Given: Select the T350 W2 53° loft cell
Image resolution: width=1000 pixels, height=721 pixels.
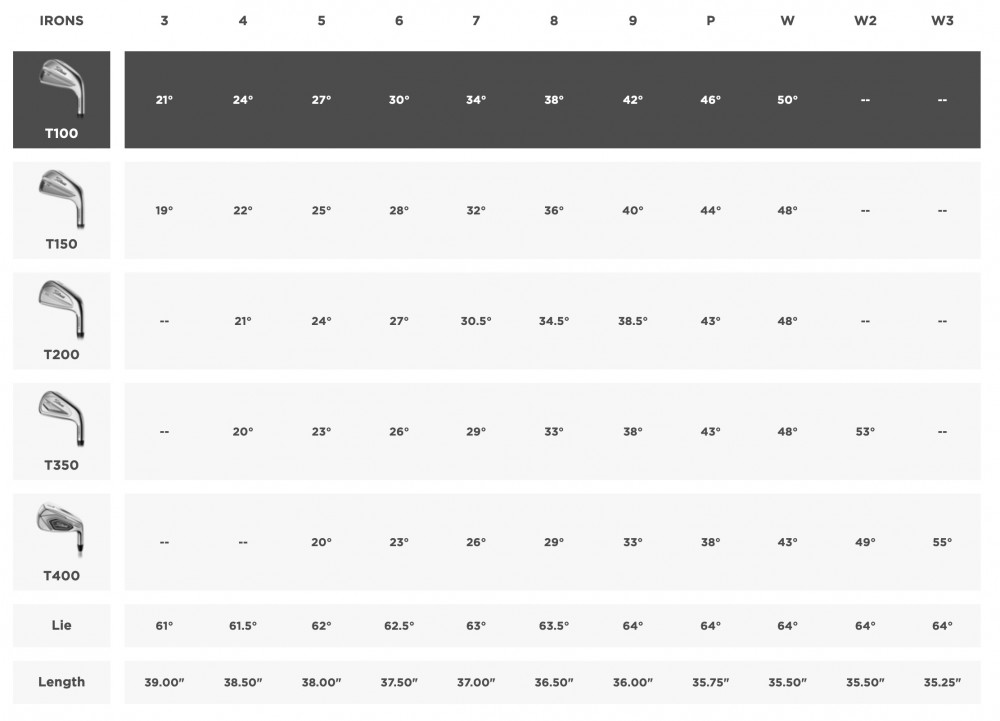Looking at the screenshot, I should [865, 432].
